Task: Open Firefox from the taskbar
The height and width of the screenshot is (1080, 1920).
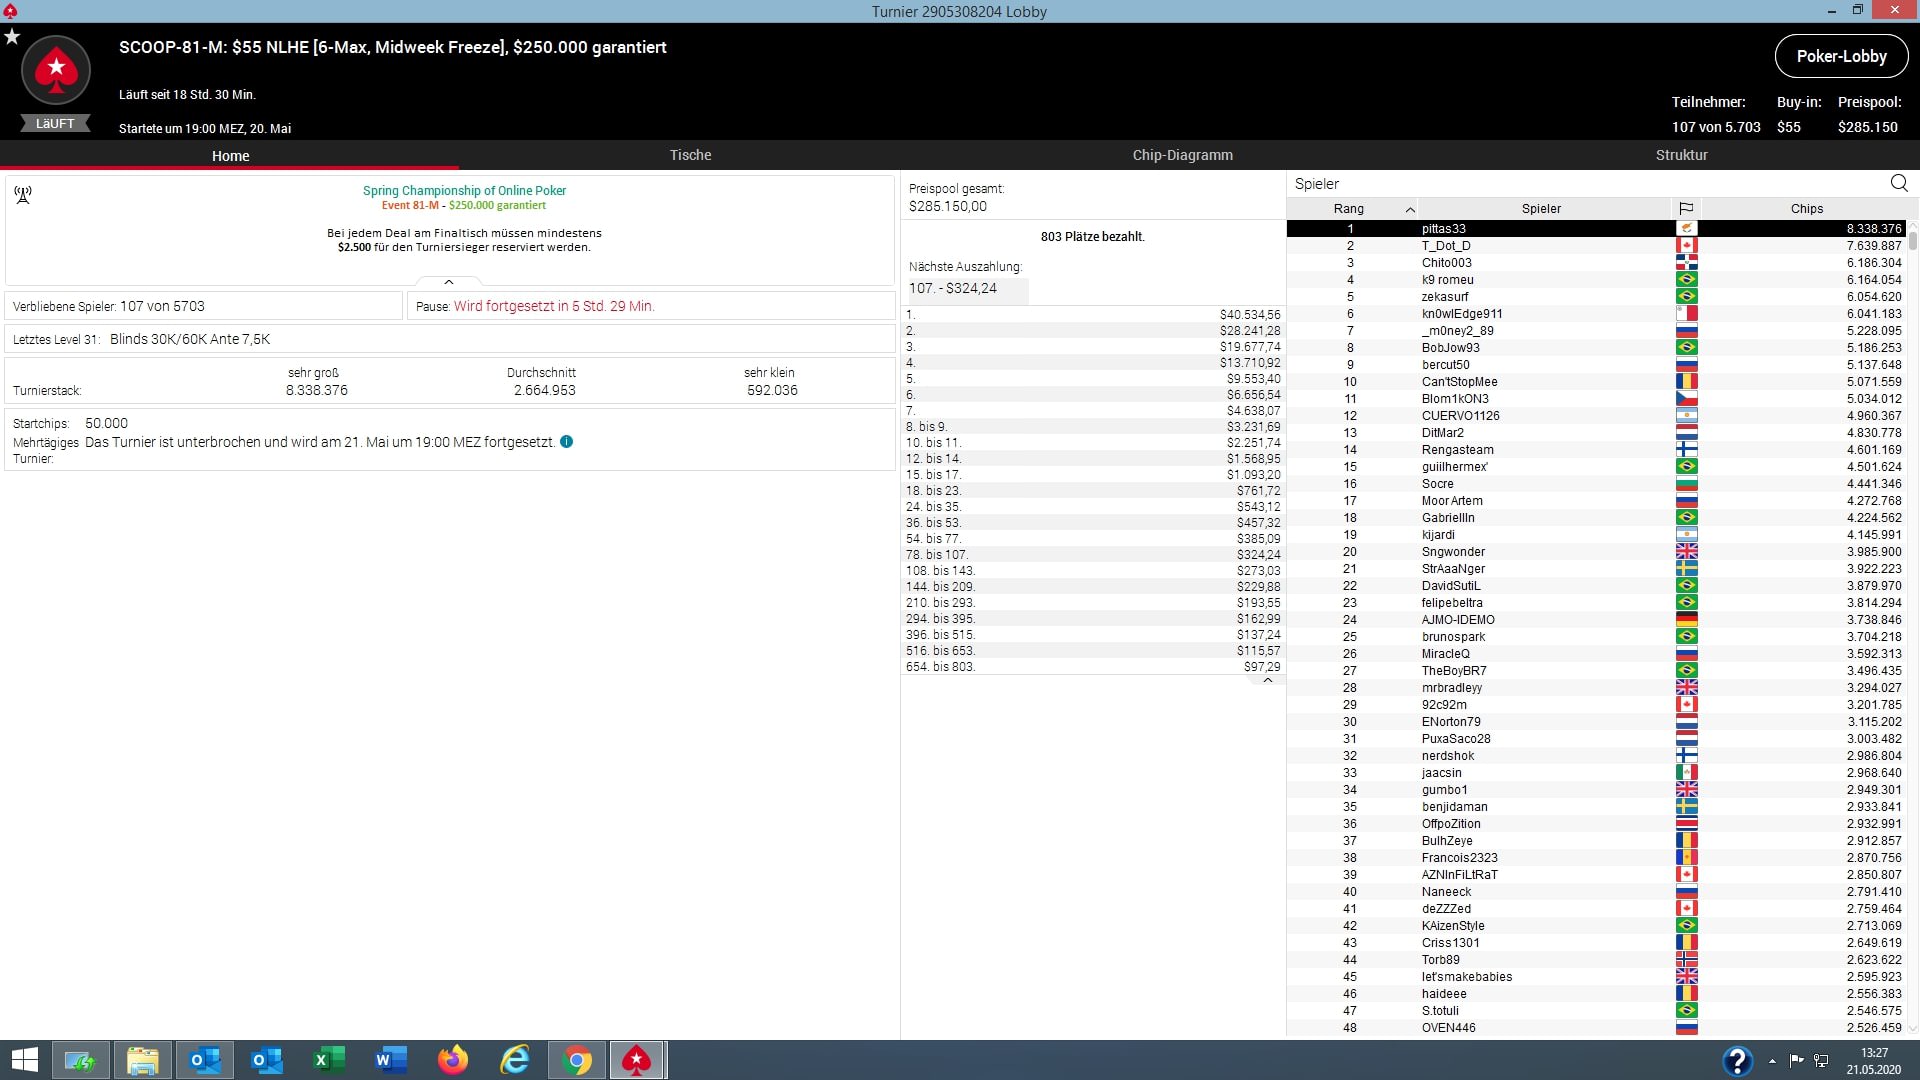Action: click(453, 1060)
